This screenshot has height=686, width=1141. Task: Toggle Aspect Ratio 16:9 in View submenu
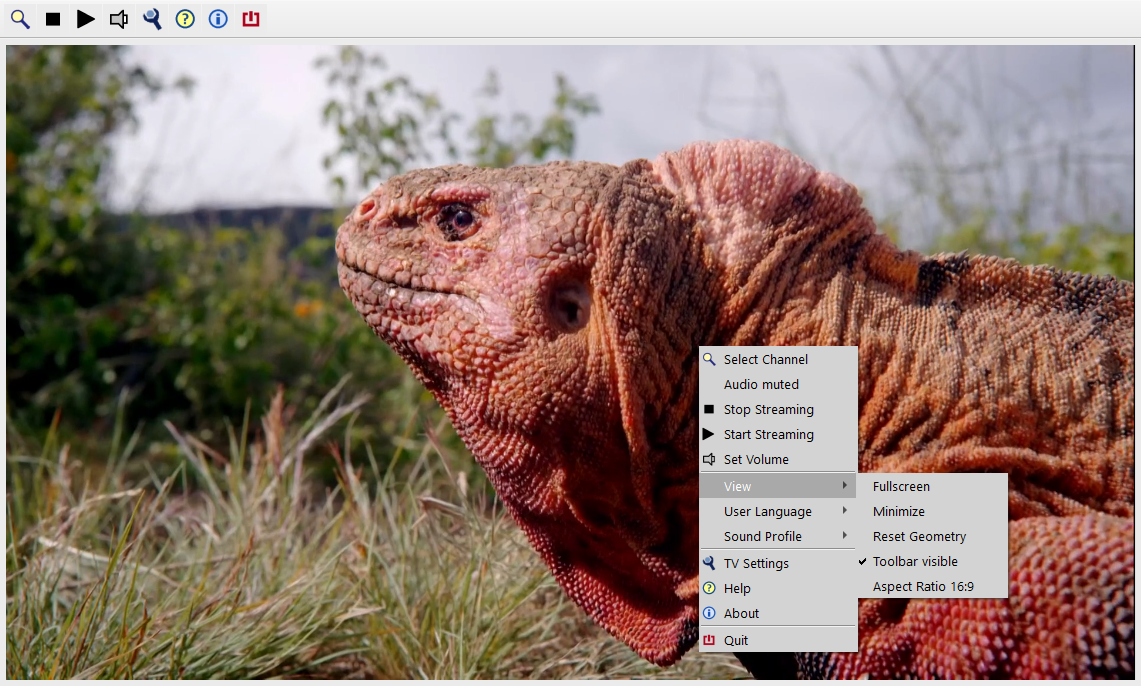tap(923, 587)
